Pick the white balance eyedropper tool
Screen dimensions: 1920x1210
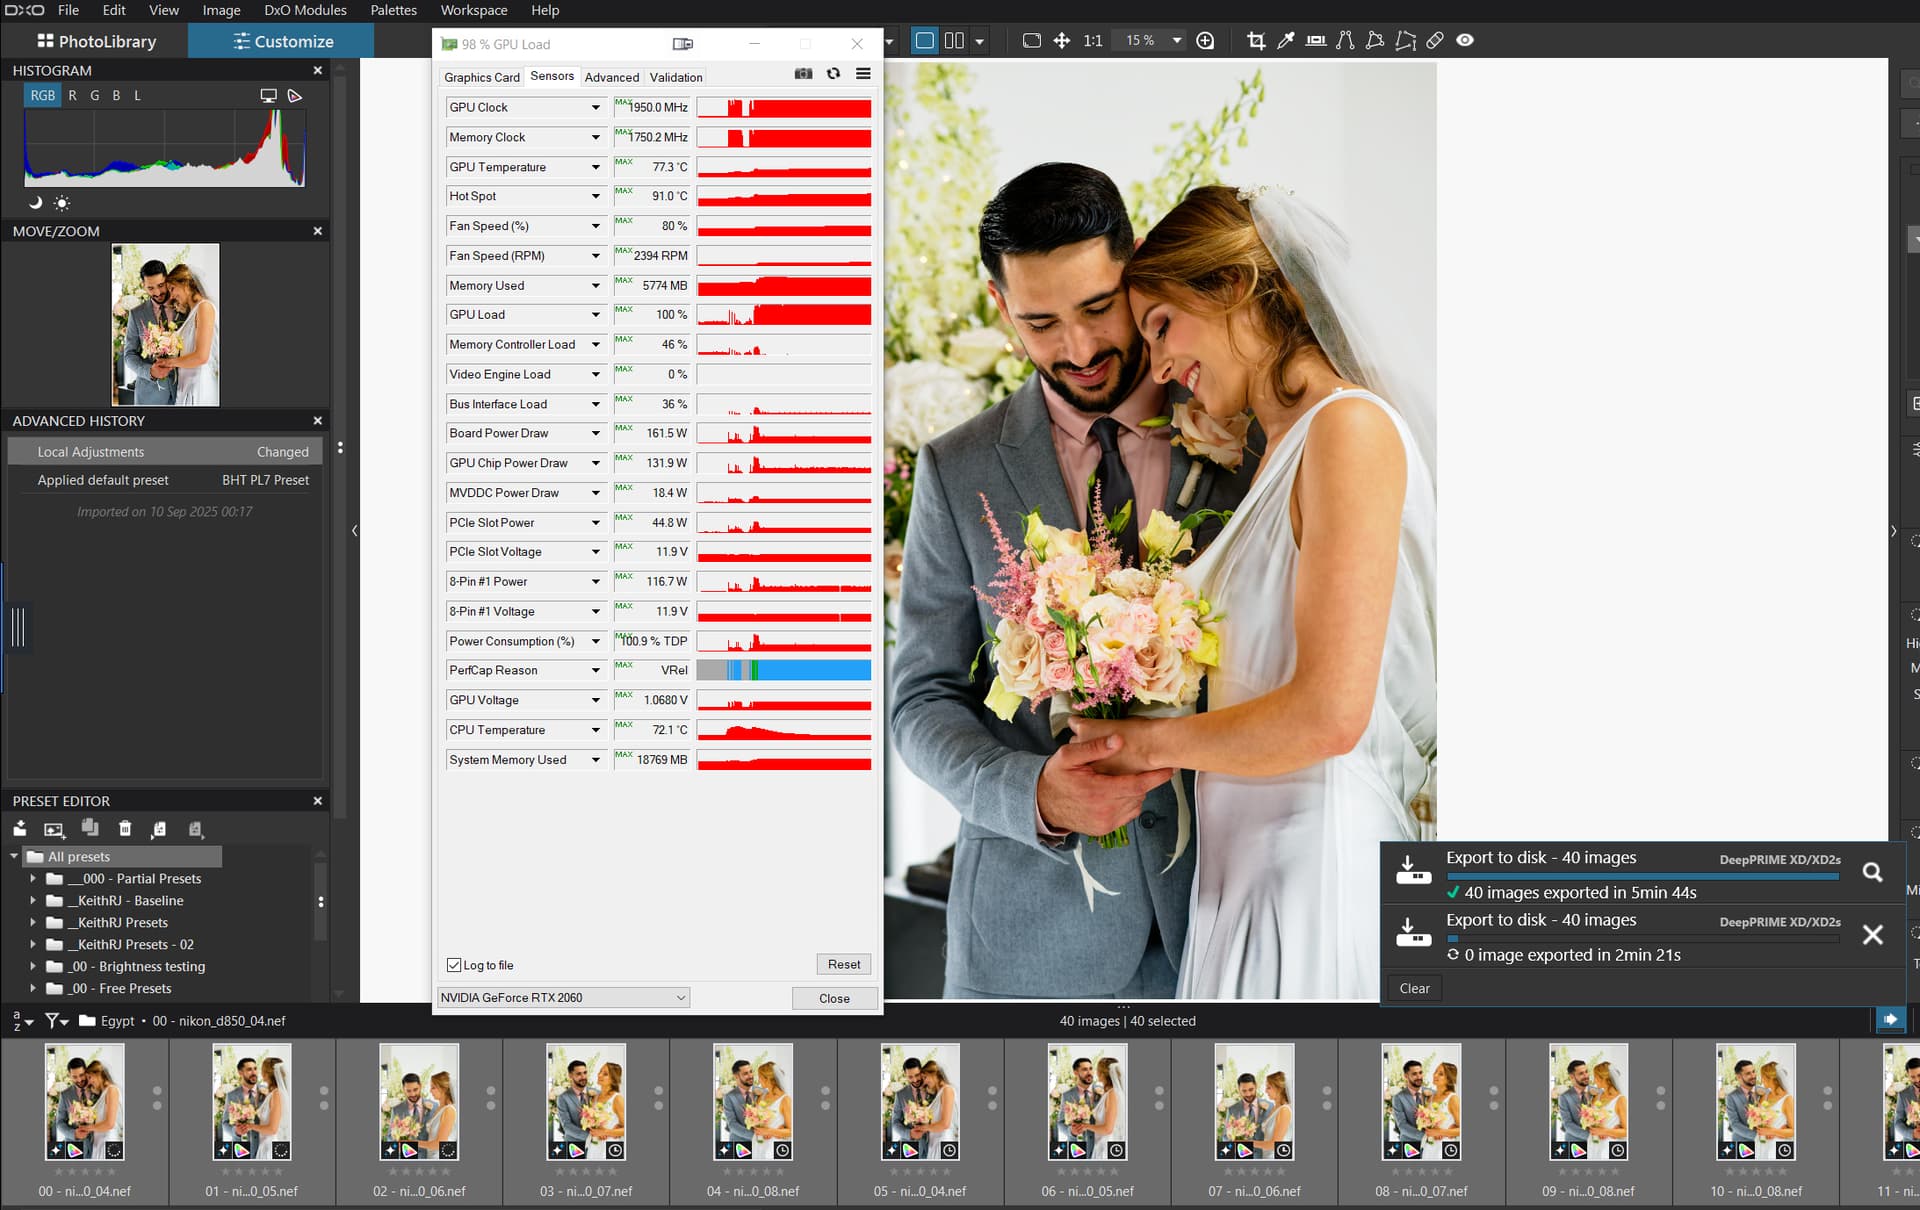(1286, 41)
